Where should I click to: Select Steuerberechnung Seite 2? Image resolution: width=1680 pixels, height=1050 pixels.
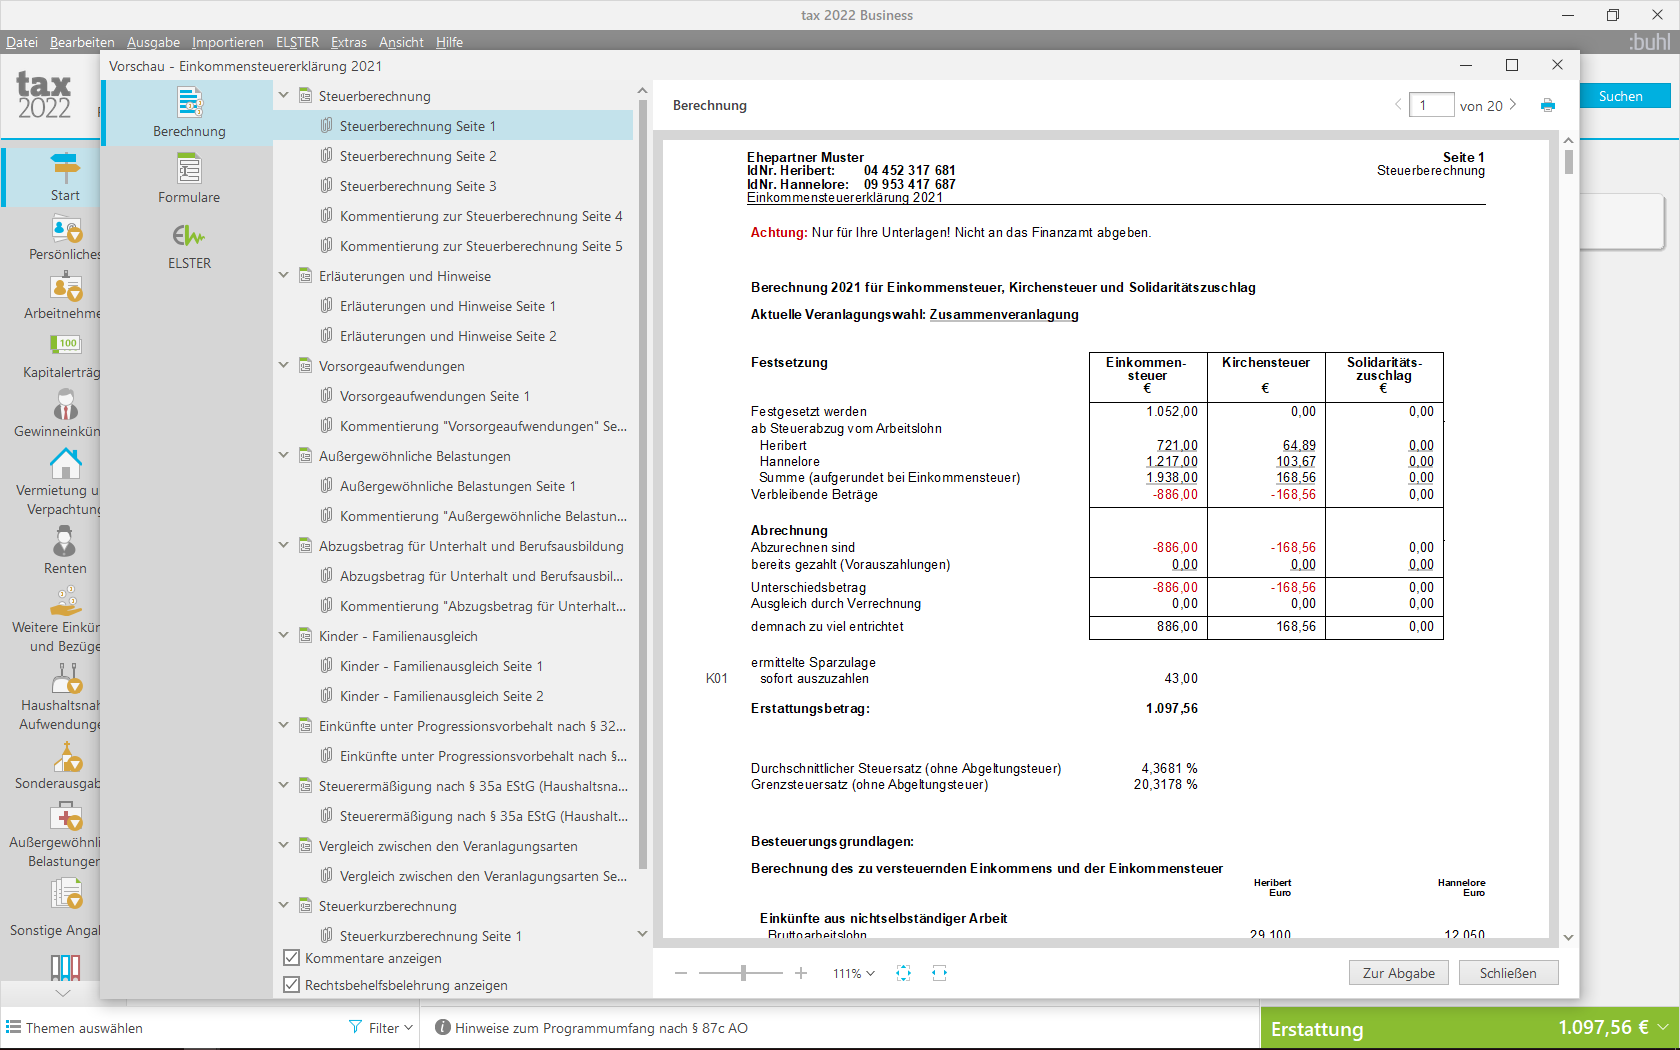pos(418,156)
